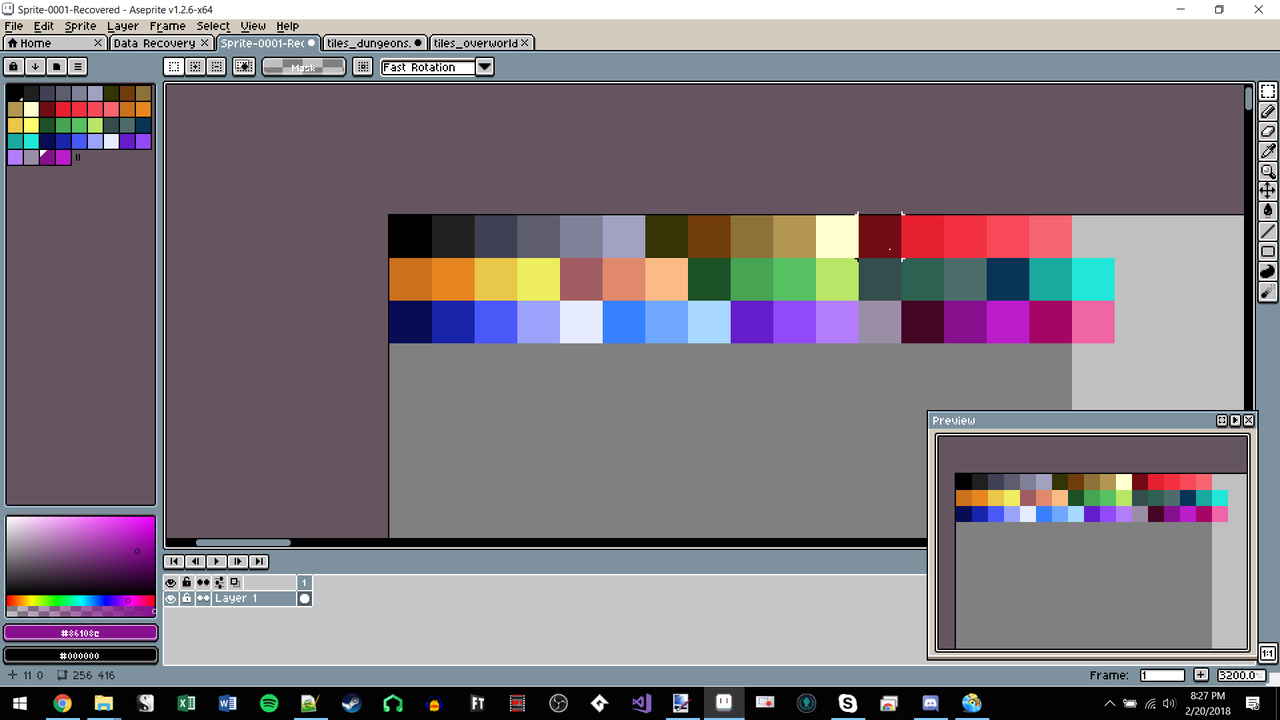Click the Mask color button
The image size is (1280, 720).
coord(304,67)
